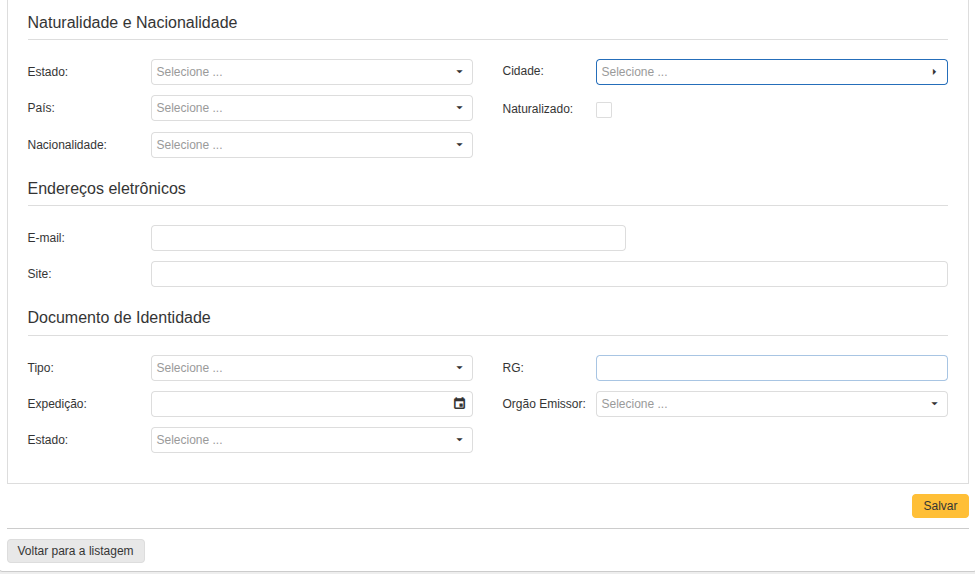
Task: Expand the Cidade dropdown
Action: click(x=770, y=72)
